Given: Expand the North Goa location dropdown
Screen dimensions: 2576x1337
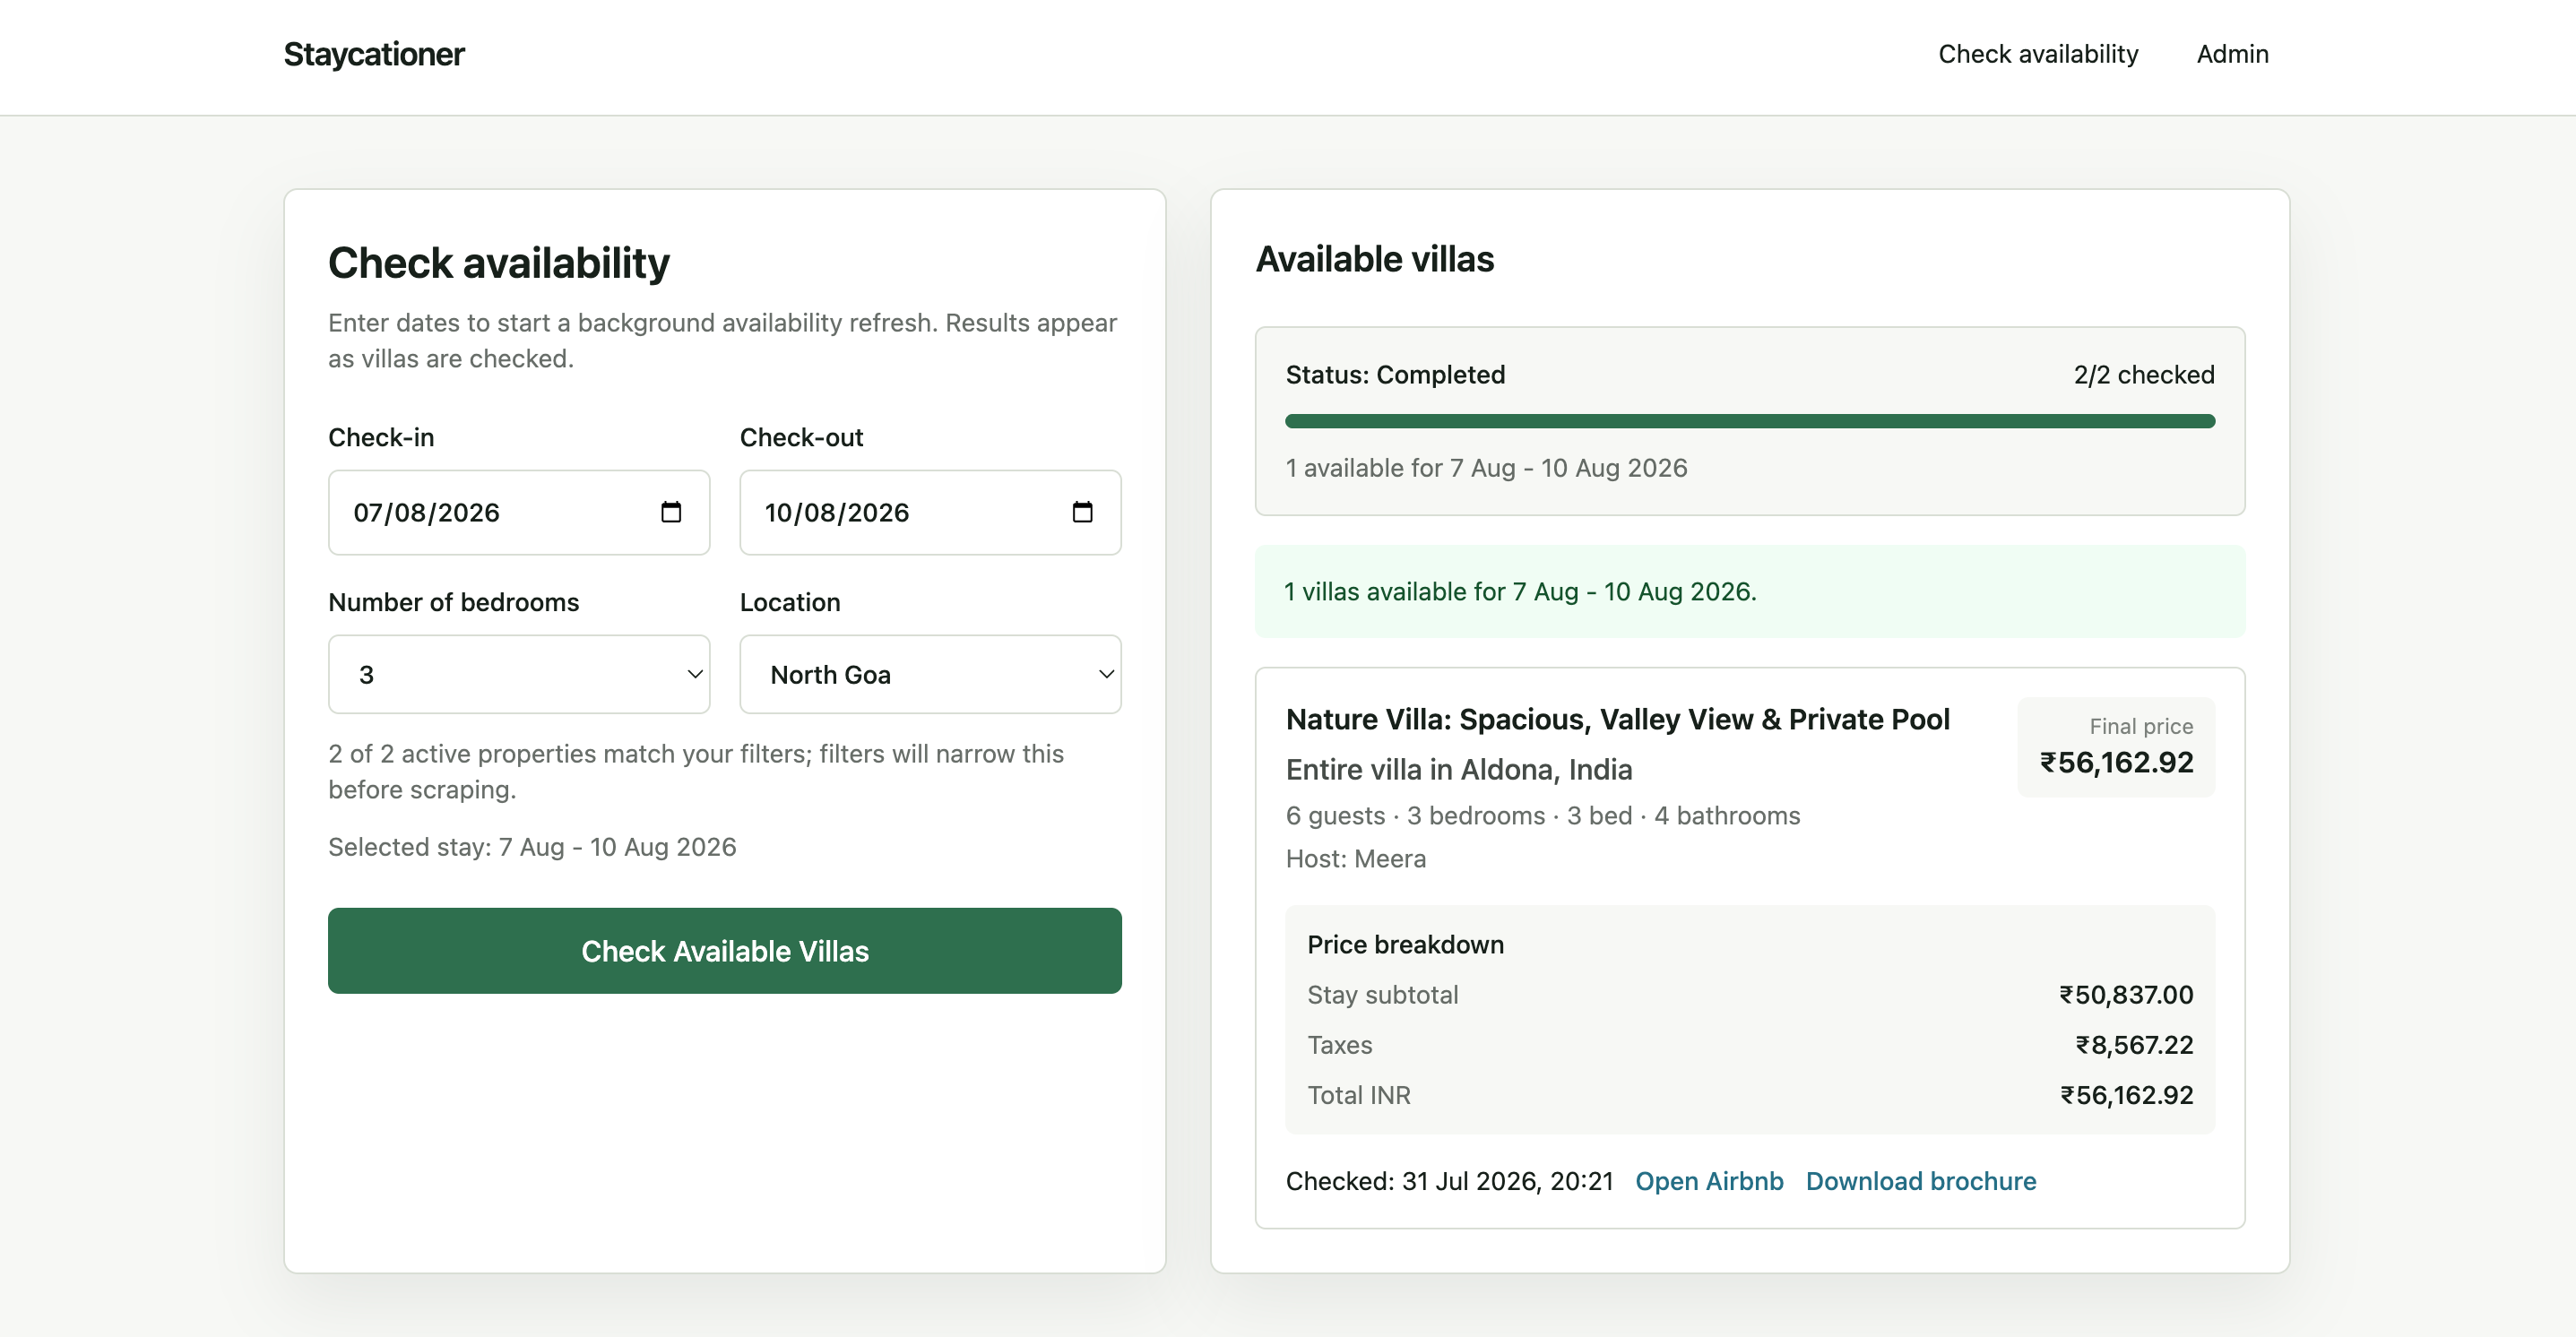Looking at the screenshot, I should pos(930,674).
